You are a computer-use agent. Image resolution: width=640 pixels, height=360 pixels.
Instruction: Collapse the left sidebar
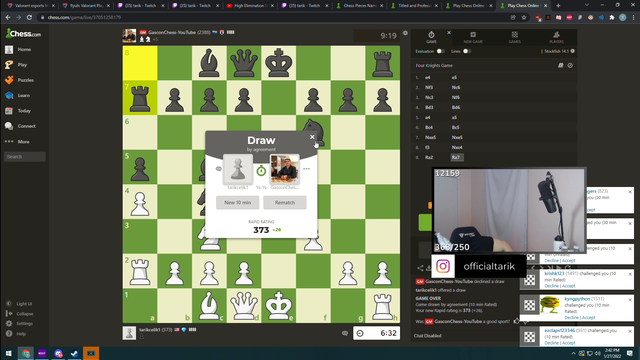(x=20, y=313)
